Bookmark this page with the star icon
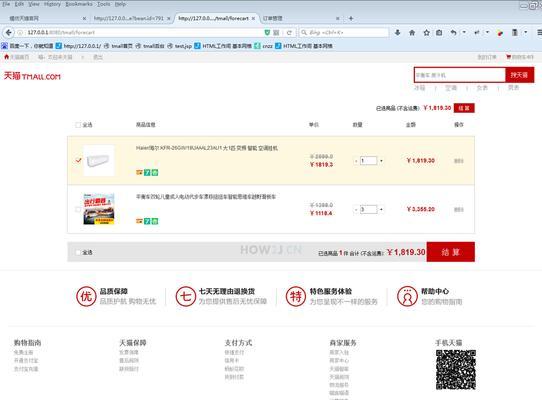The height and width of the screenshot is (400, 542). coord(427,32)
